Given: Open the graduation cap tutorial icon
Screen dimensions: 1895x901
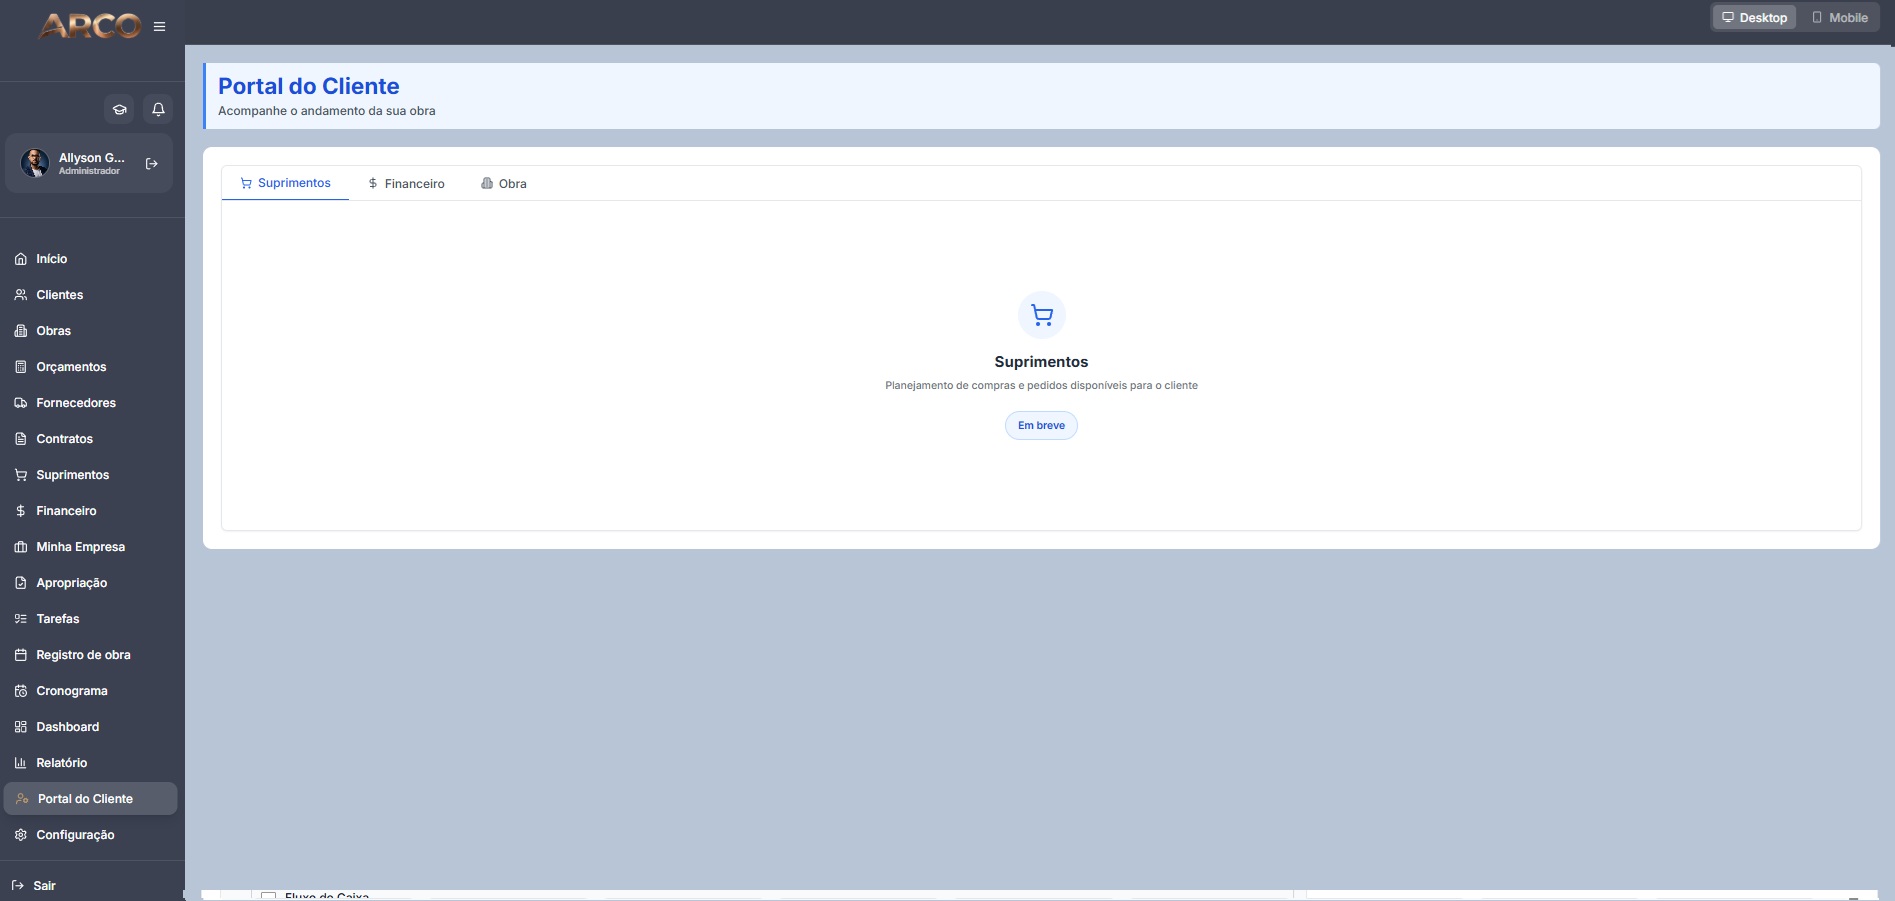Looking at the screenshot, I should click(x=120, y=110).
